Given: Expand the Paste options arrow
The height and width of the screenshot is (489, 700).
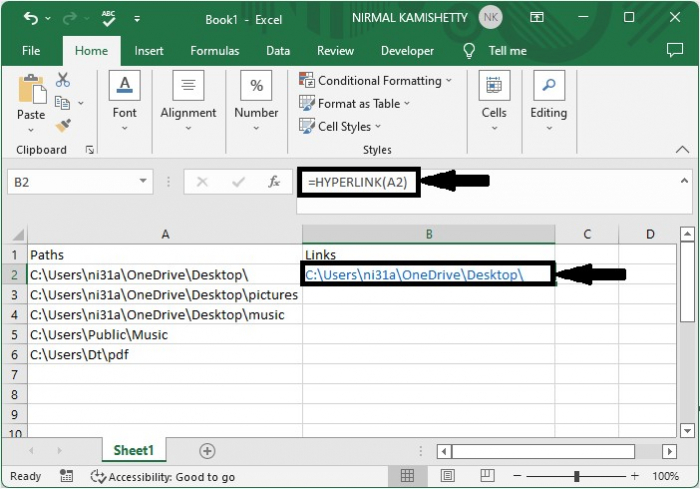Looking at the screenshot, I should [31, 130].
